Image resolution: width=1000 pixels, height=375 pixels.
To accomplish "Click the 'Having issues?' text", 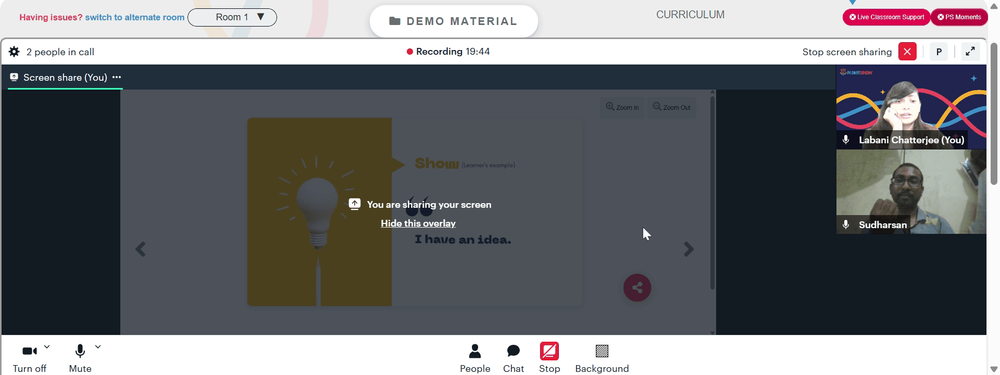I will coord(51,17).
